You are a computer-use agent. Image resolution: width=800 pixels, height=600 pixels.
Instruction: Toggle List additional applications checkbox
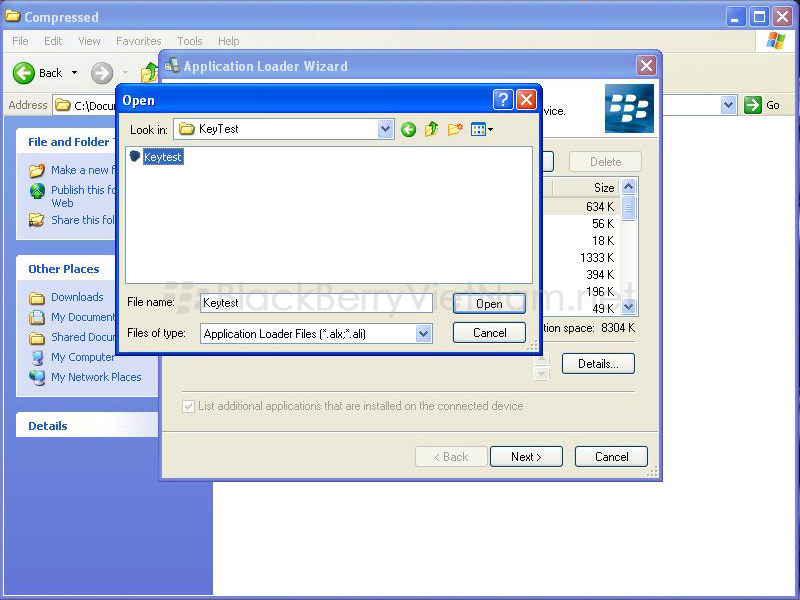tap(188, 407)
